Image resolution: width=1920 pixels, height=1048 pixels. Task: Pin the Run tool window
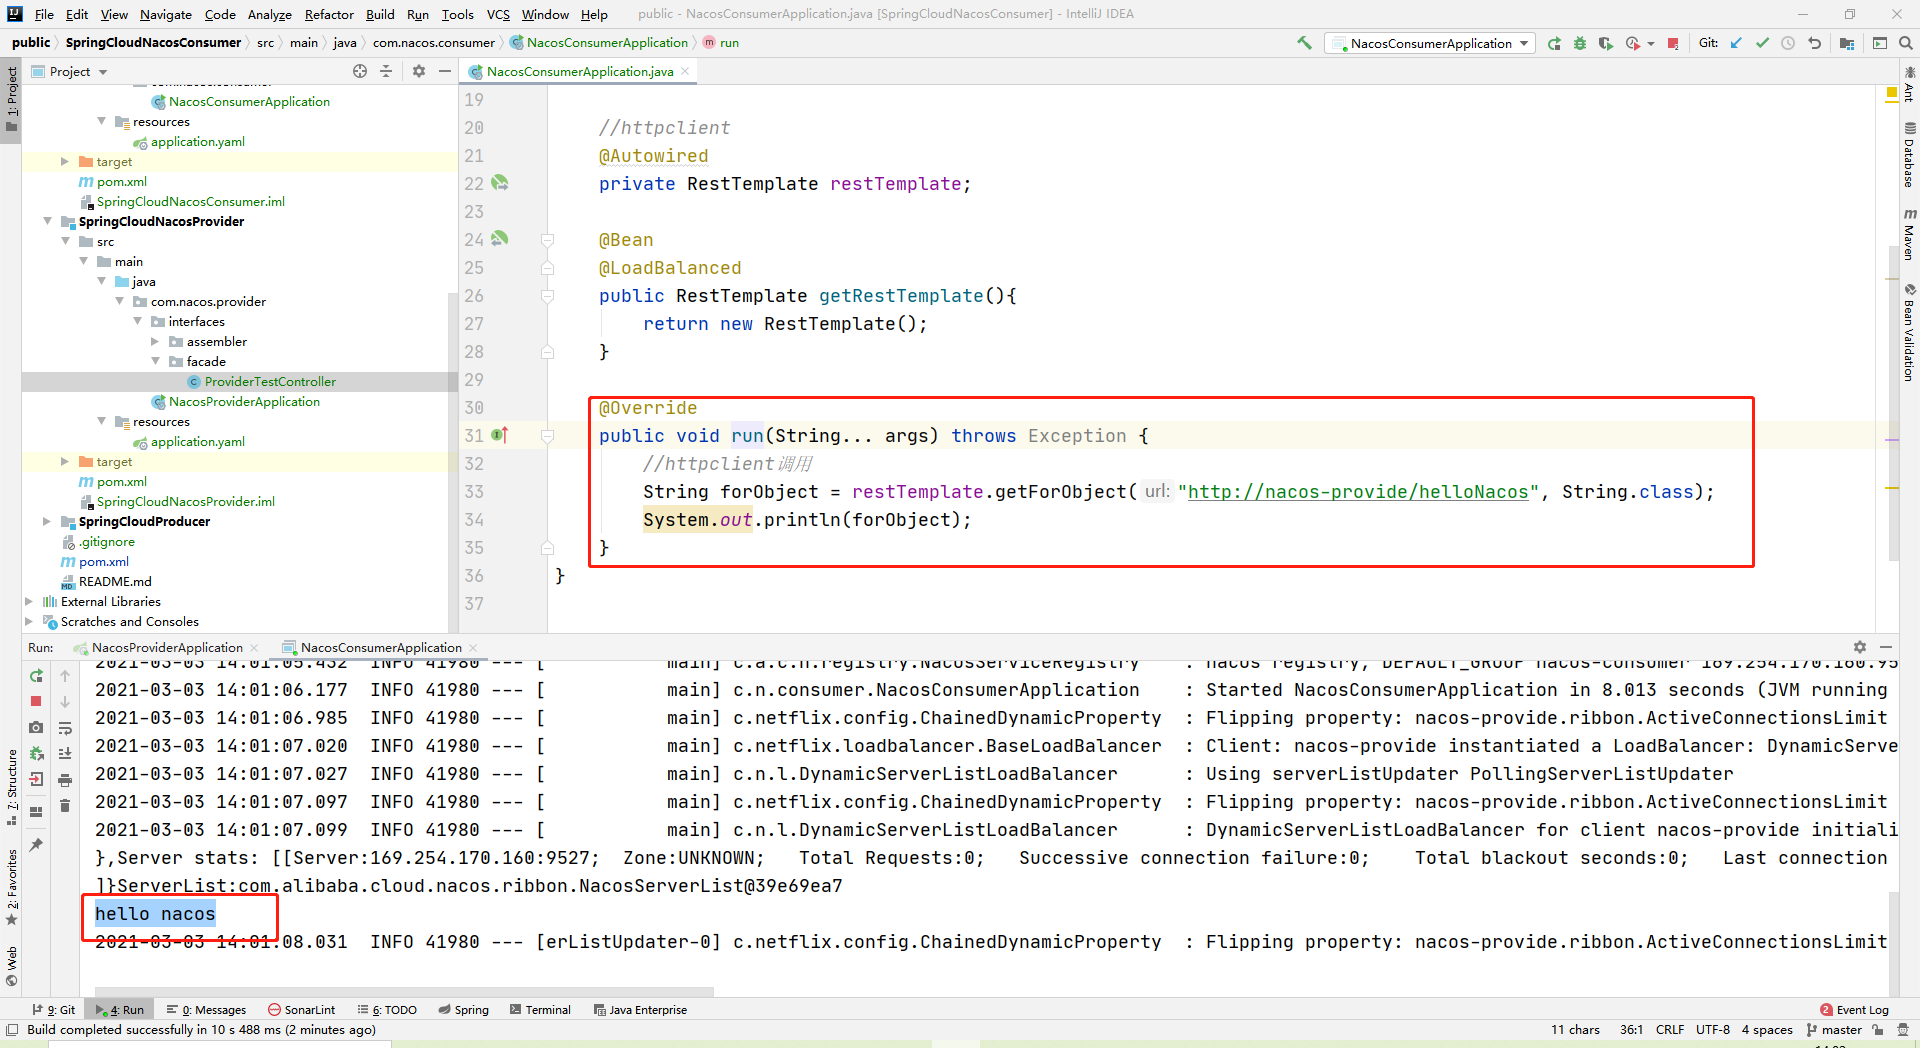[x=38, y=843]
